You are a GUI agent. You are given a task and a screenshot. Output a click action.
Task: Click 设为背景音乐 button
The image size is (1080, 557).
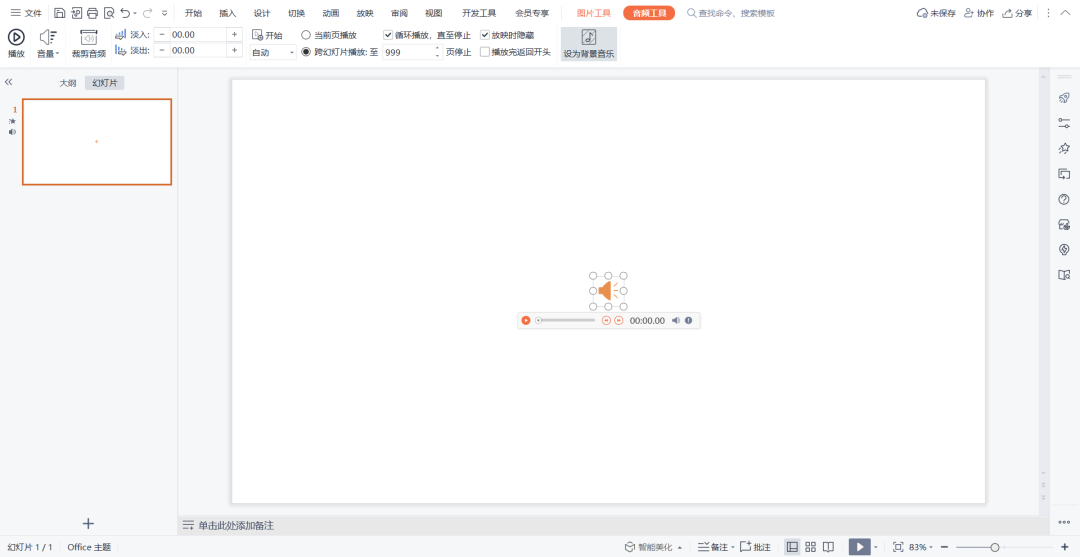point(589,44)
